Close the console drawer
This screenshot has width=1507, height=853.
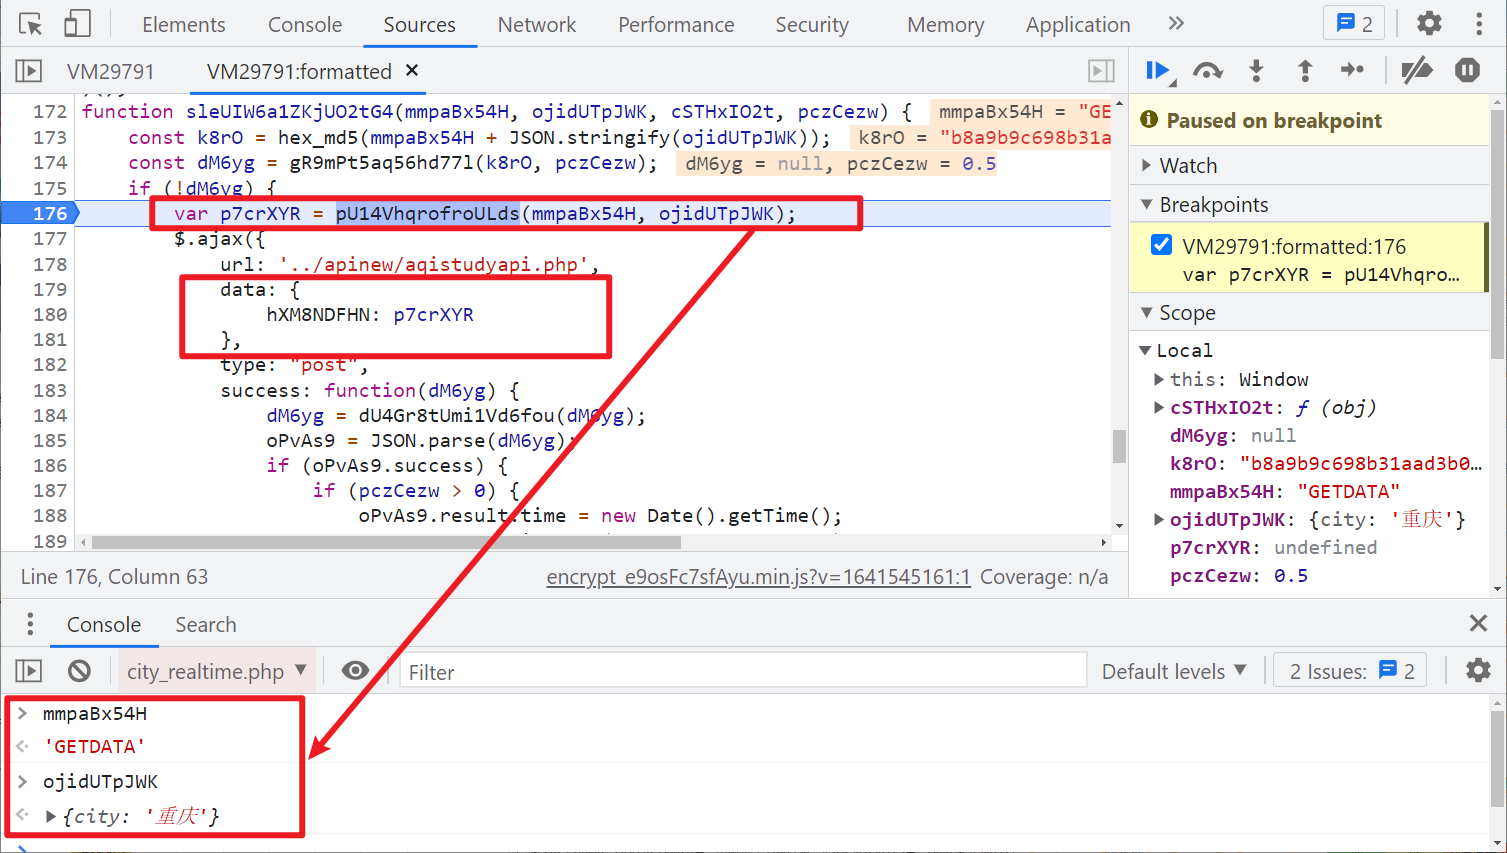1478,623
